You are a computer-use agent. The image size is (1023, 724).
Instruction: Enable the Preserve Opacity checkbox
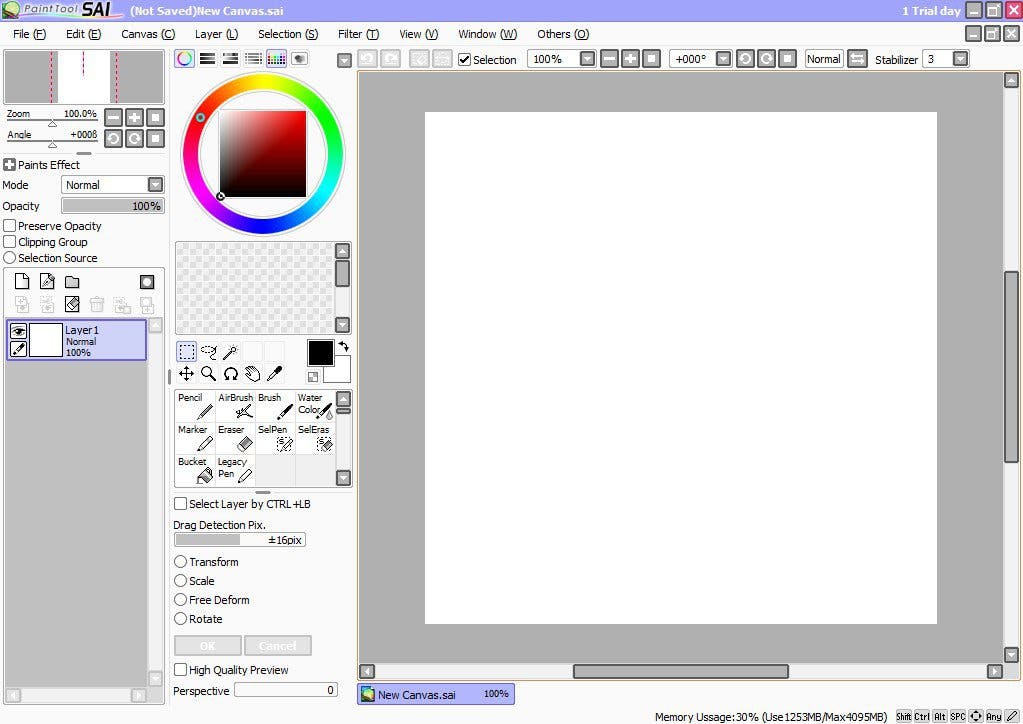click(x=8, y=226)
